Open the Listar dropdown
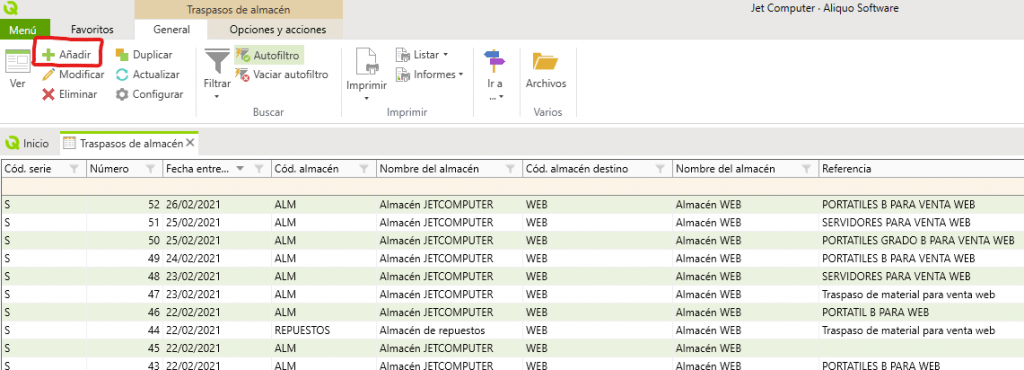The image size is (1024, 370). point(422,55)
